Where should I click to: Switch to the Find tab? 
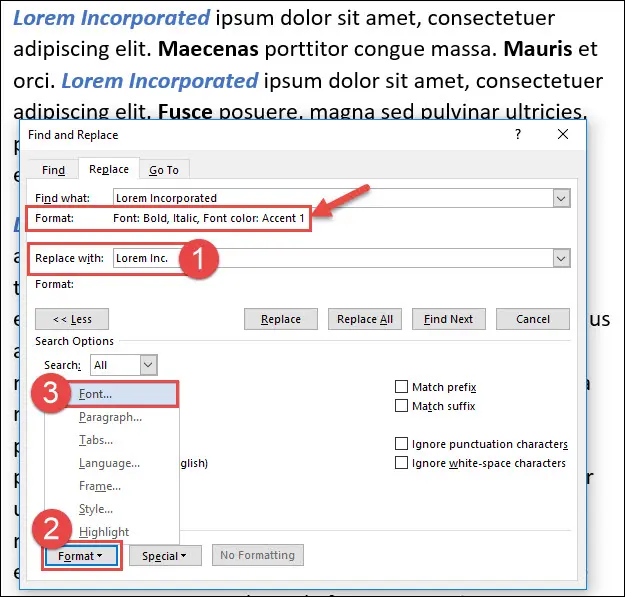(x=53, y=170)
